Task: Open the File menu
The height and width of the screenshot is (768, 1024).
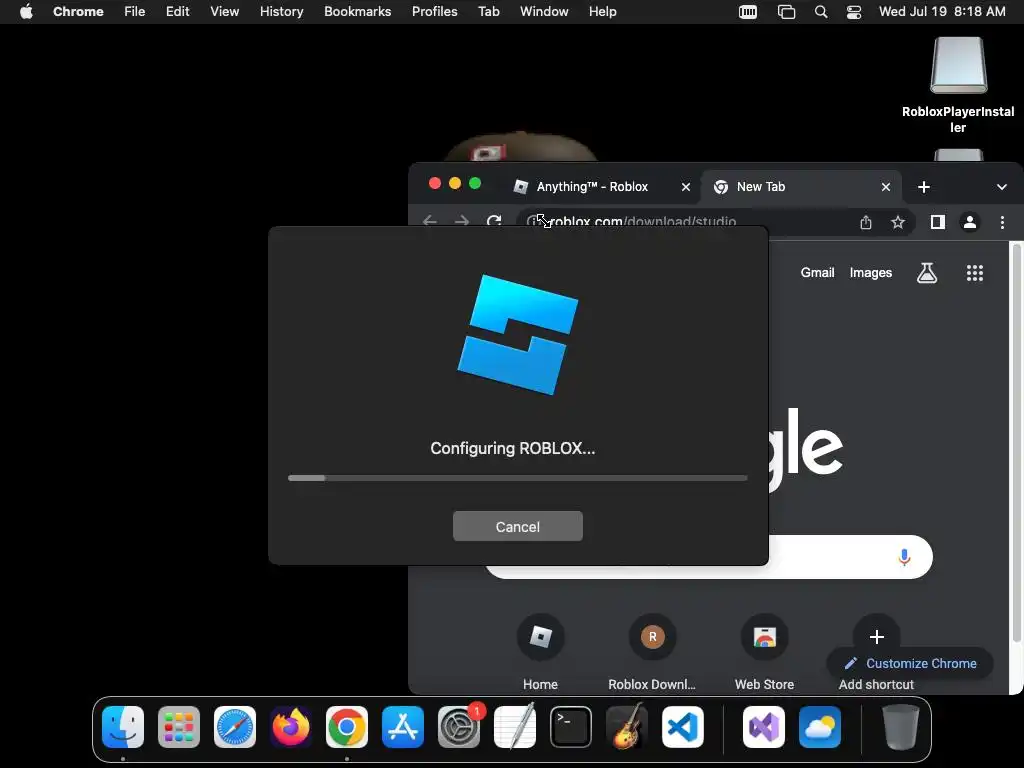Action: point(135,12)
